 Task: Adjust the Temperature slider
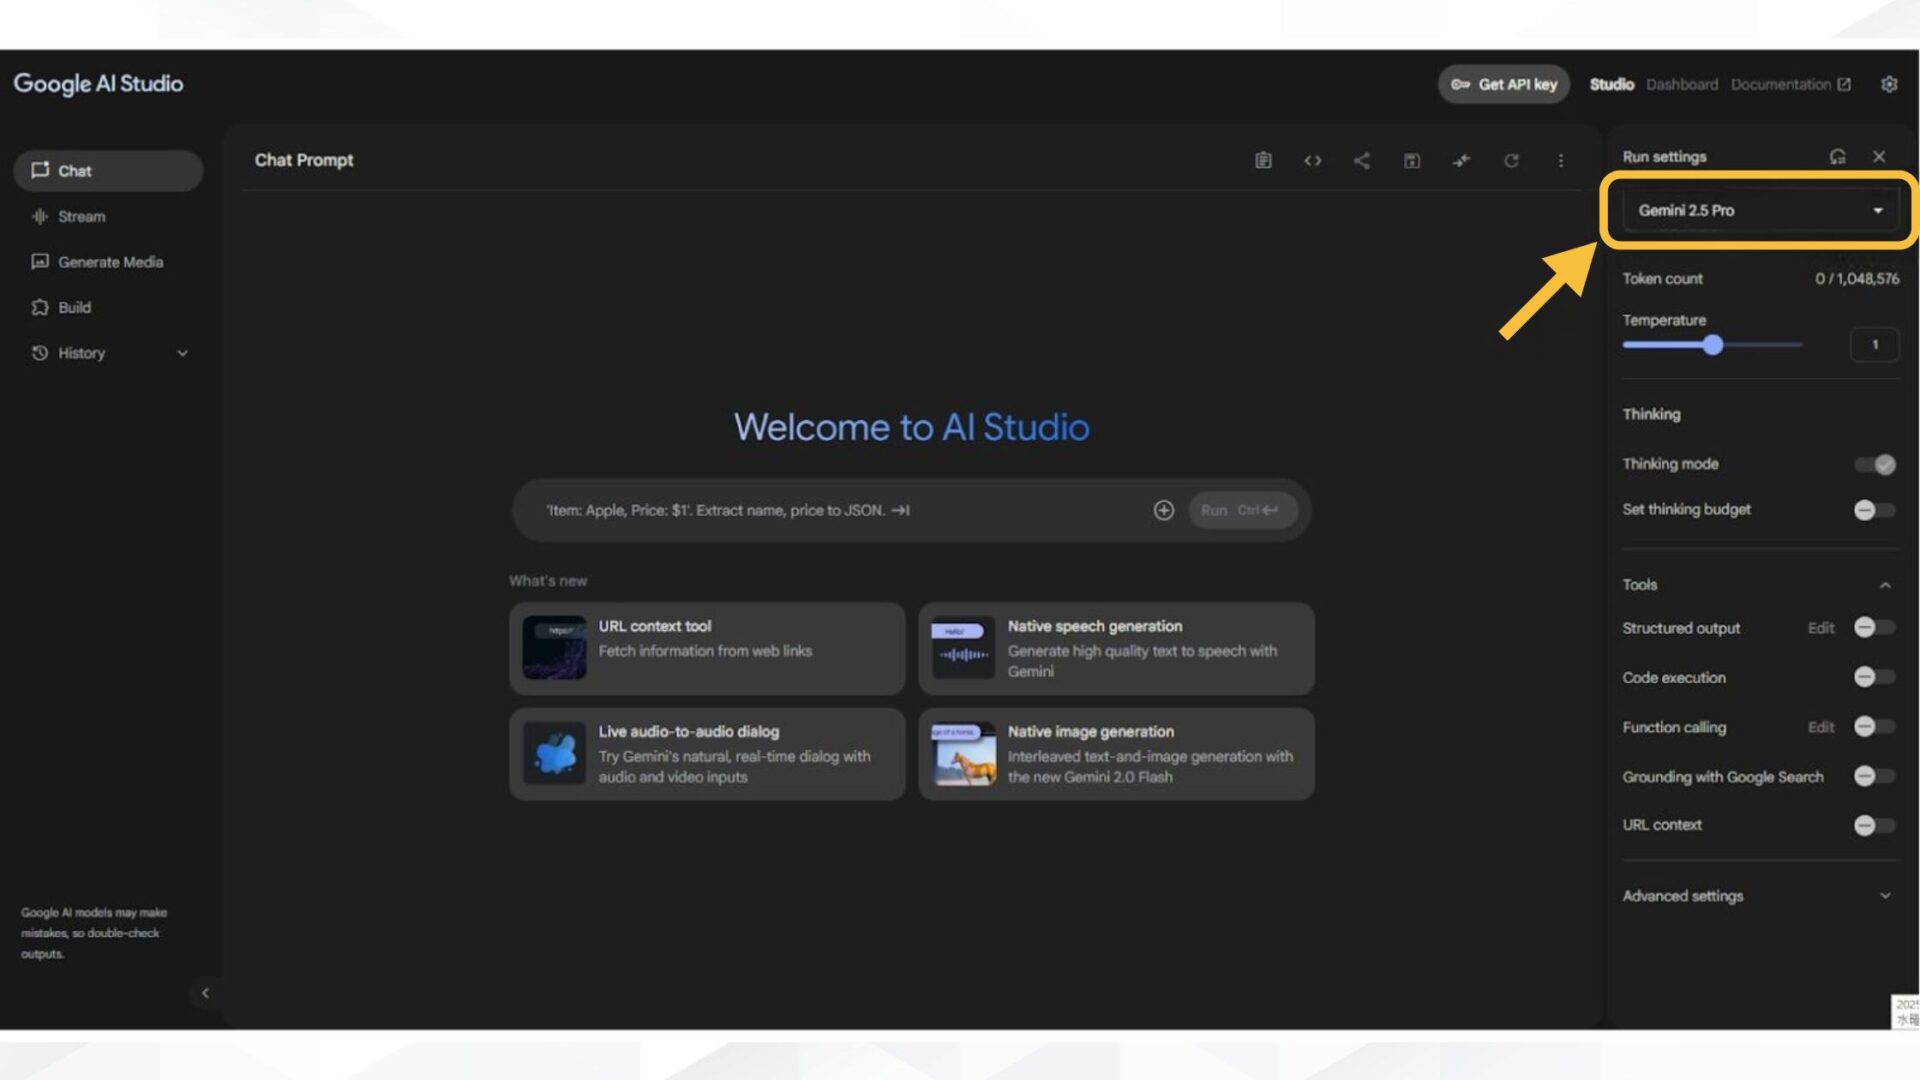1715,344
